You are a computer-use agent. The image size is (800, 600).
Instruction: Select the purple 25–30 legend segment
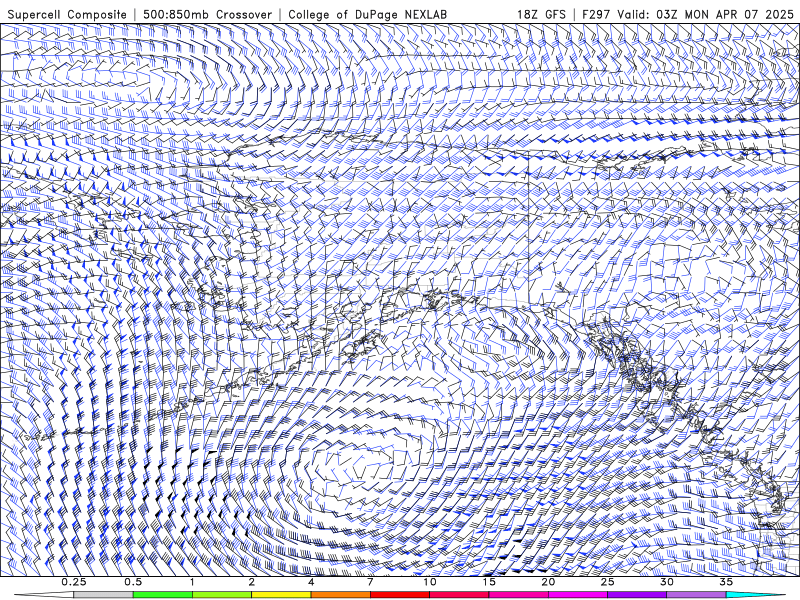[x=637, y=595]
